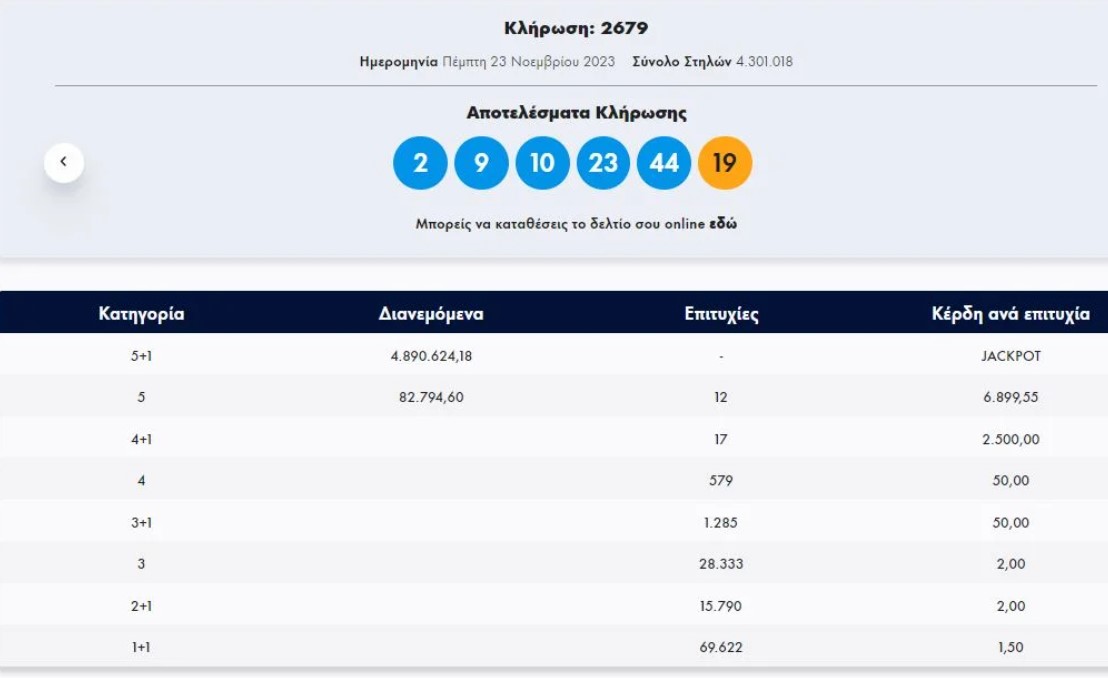
Task: Select the blue ball numbered 10
Action: [x=542, y=161]
